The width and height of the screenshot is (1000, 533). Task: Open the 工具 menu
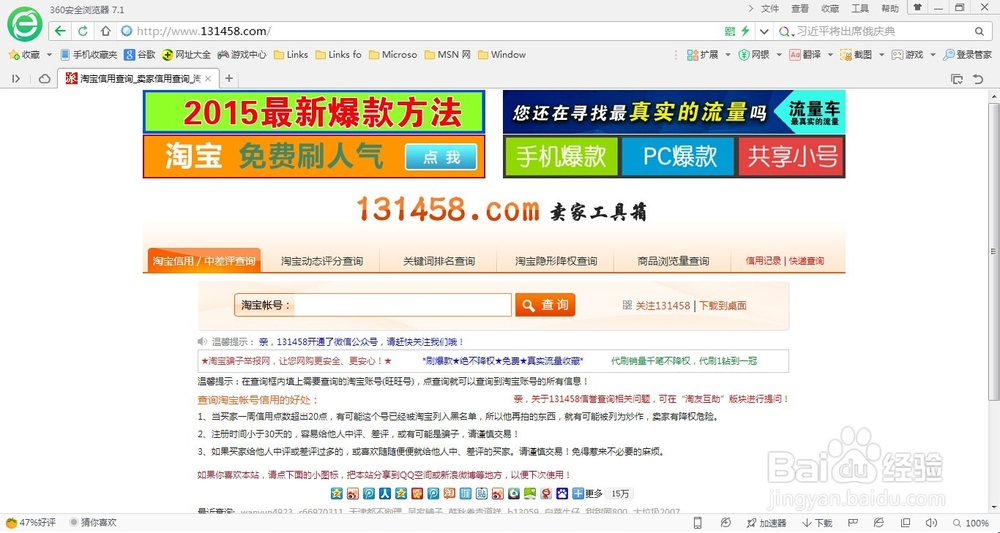860,8
